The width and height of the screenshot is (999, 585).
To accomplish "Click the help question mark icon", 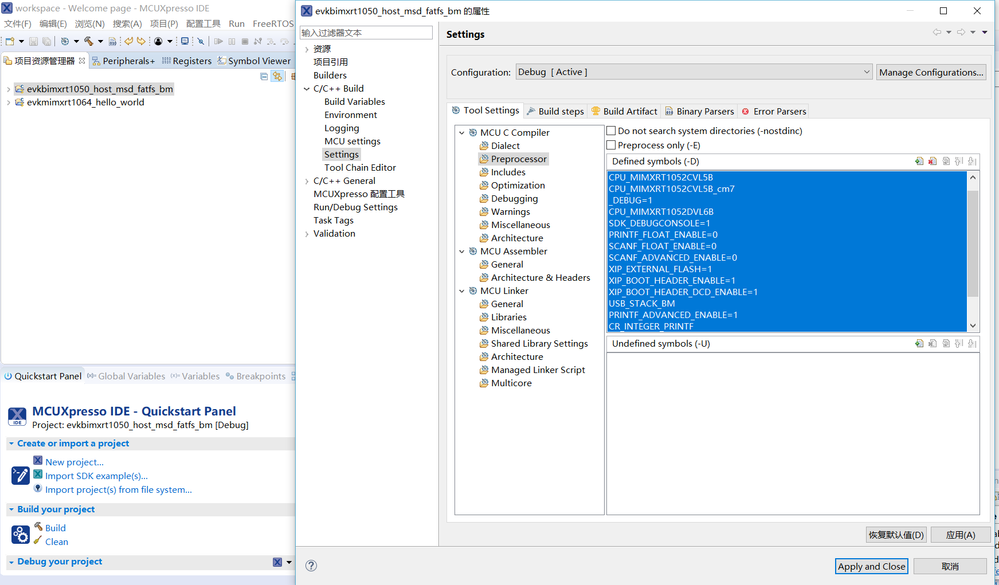I will pos(311,565).
